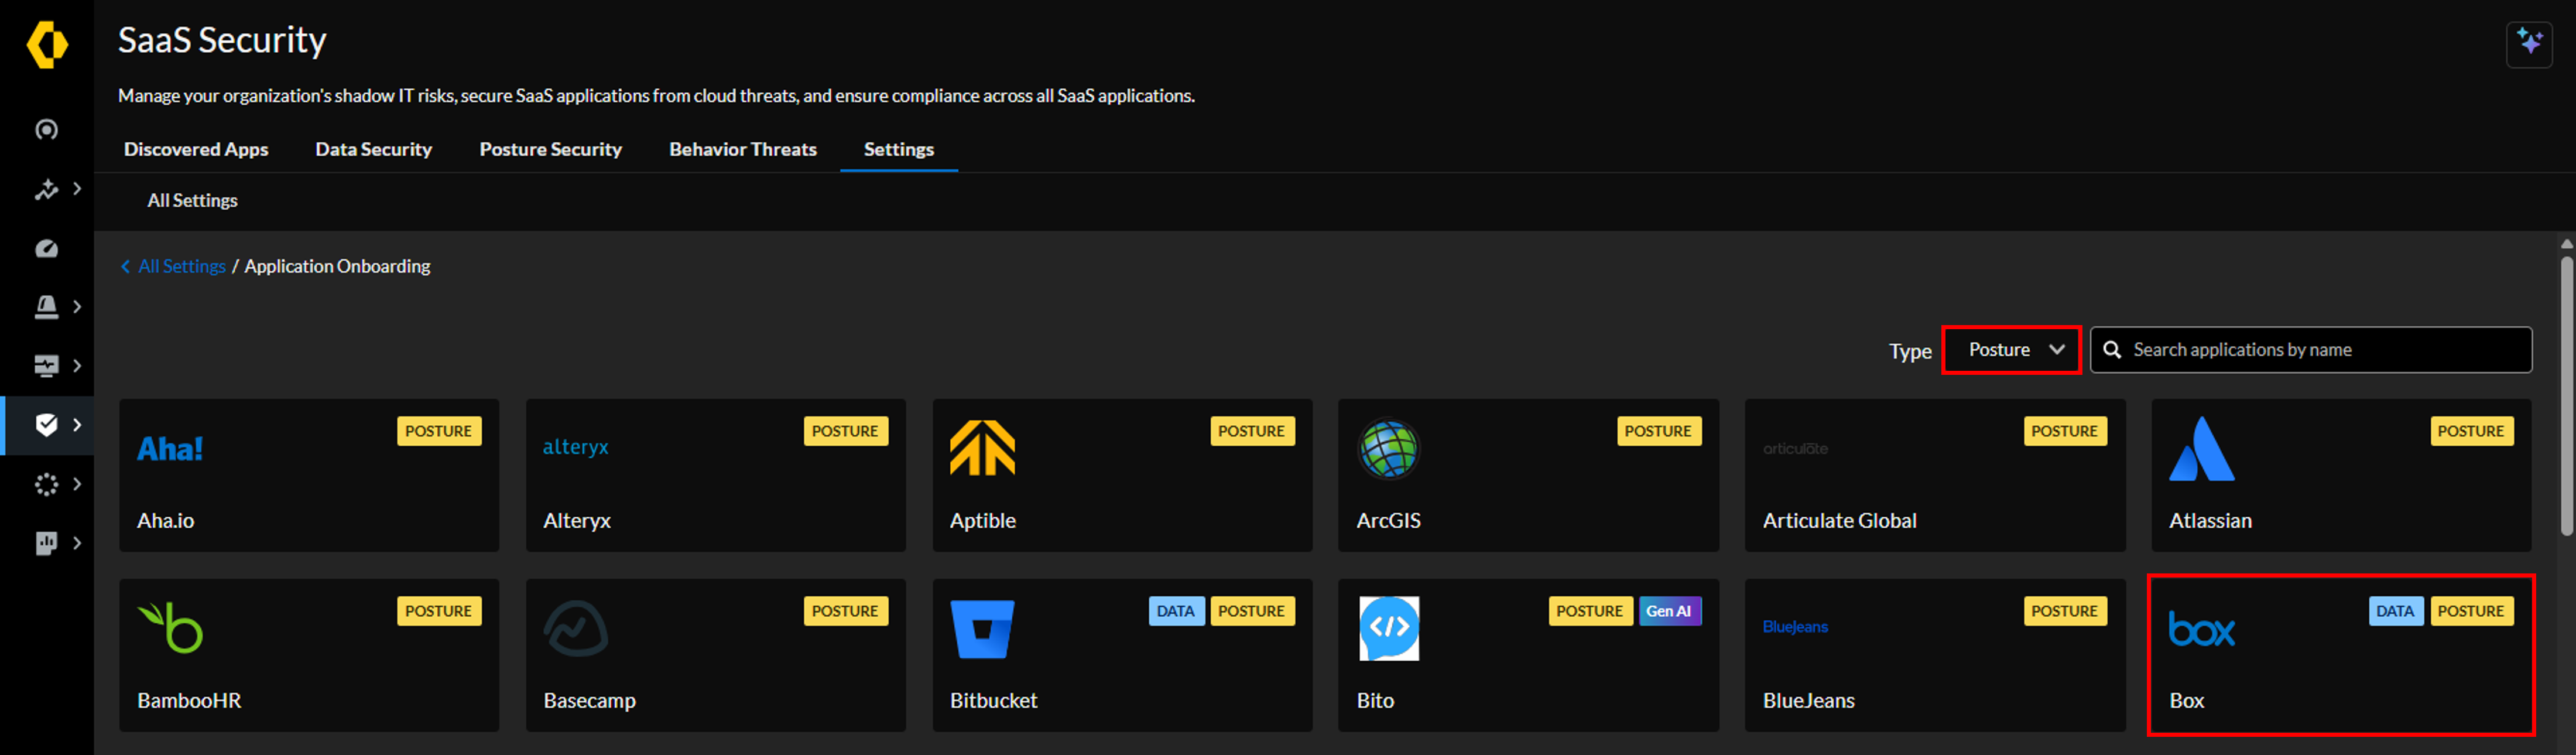Click the page vertical scrollbar
2576x755 pixels.
point(2567,396)
